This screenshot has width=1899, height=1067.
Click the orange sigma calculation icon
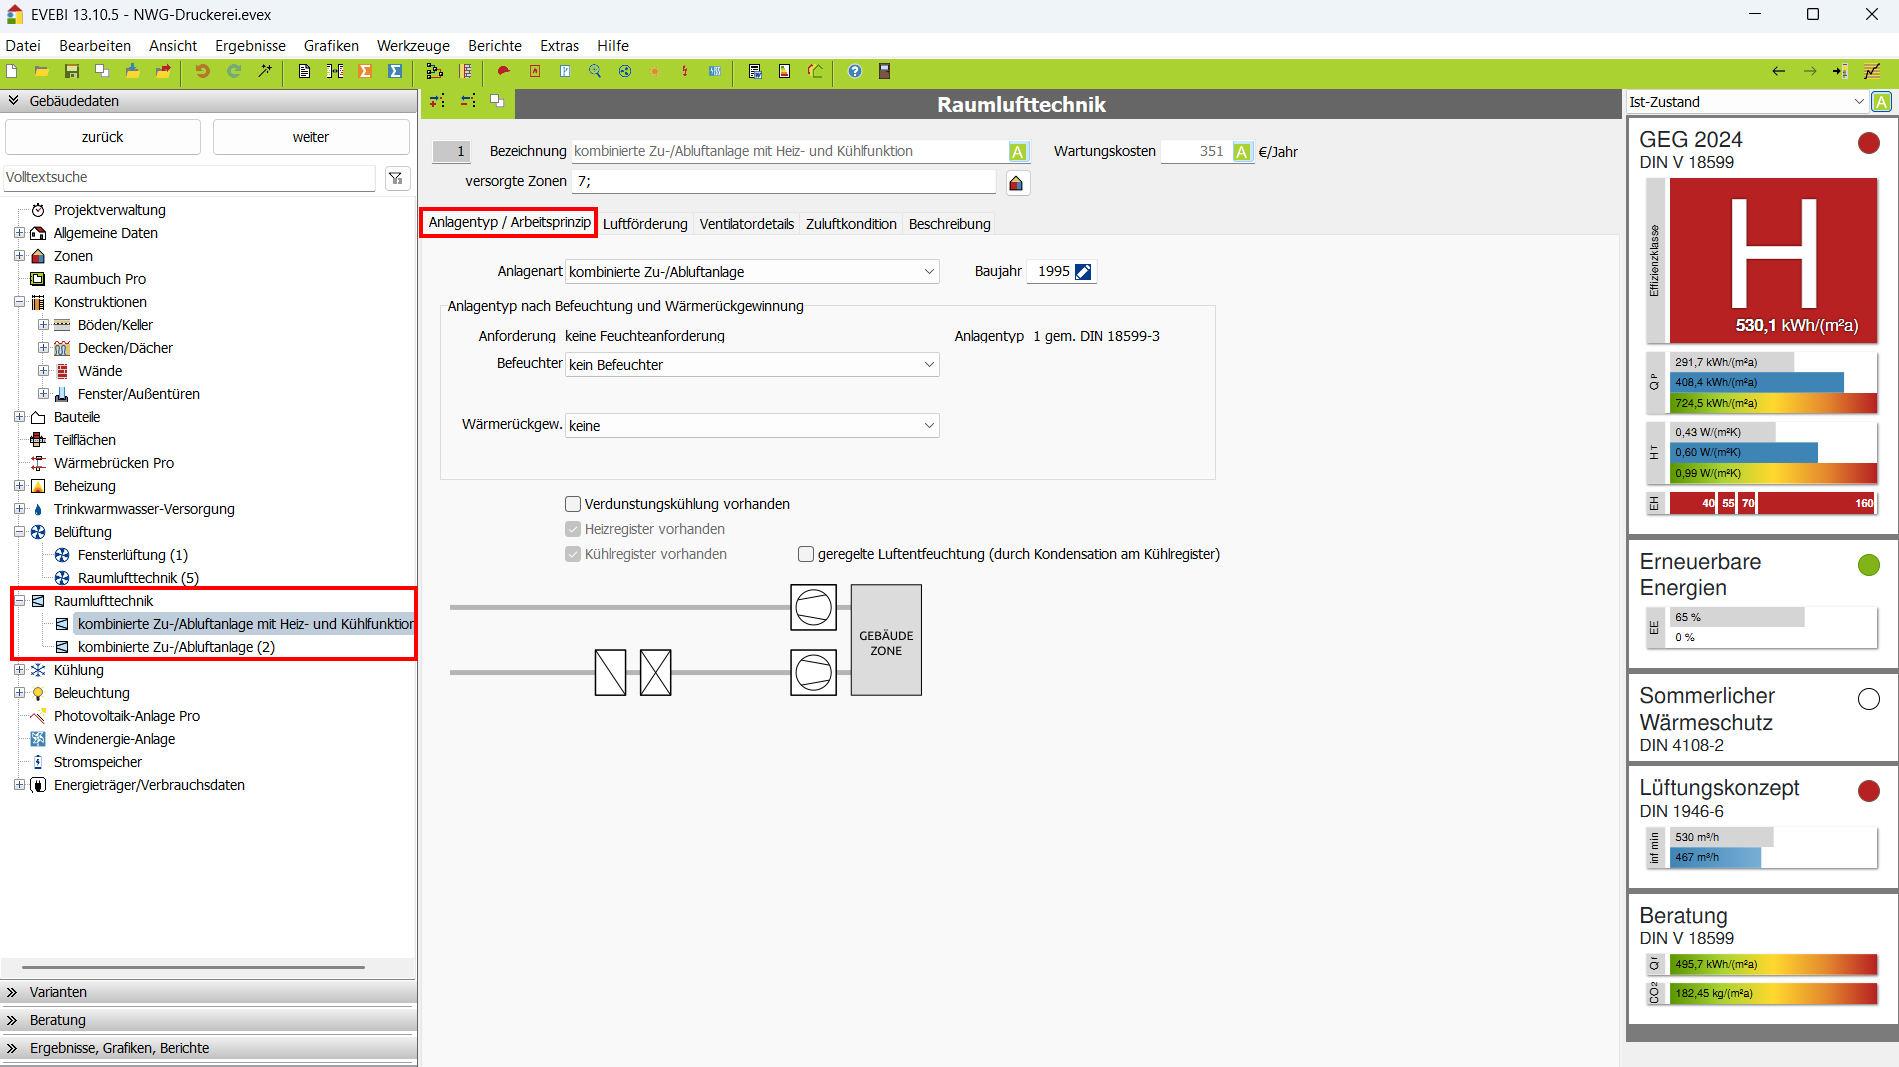click(x=365, y=71)
